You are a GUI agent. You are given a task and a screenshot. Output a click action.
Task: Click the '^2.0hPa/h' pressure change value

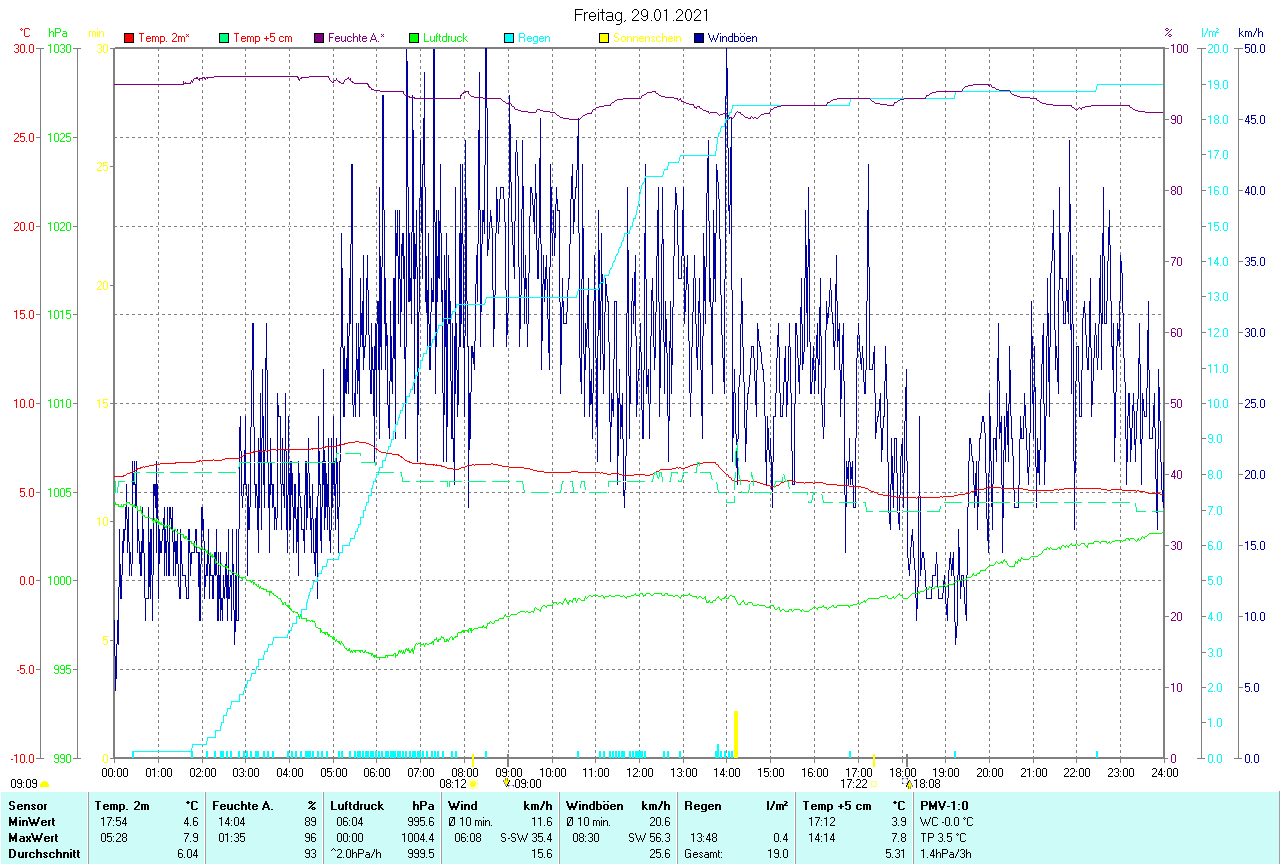358,854
